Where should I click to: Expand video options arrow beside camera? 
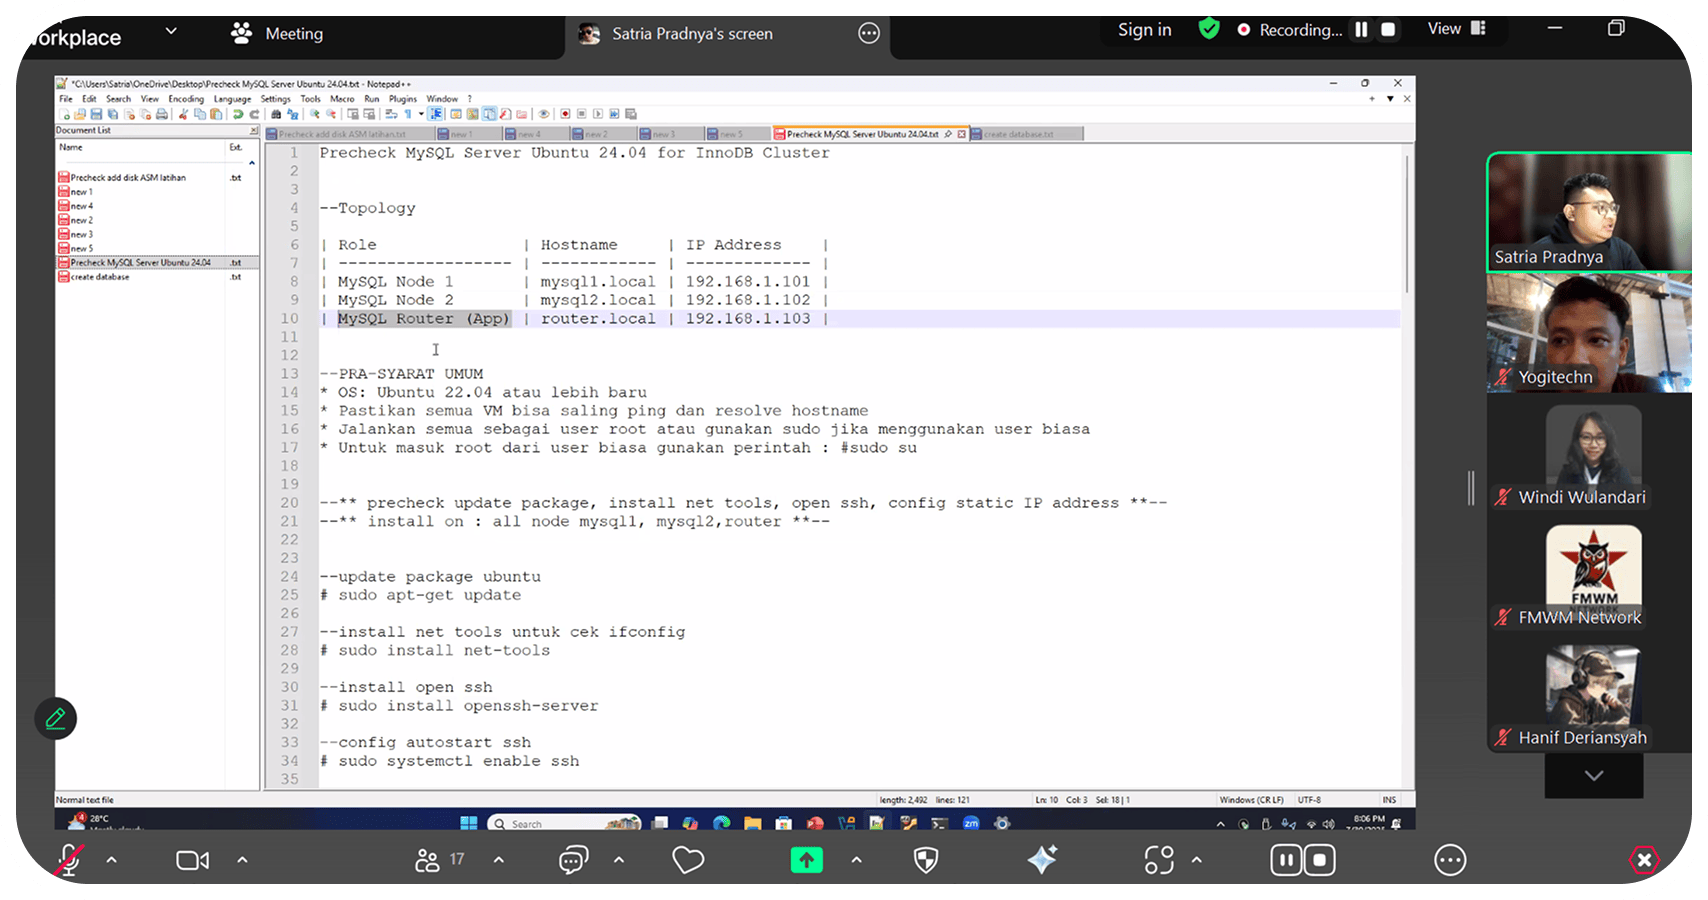242,860
